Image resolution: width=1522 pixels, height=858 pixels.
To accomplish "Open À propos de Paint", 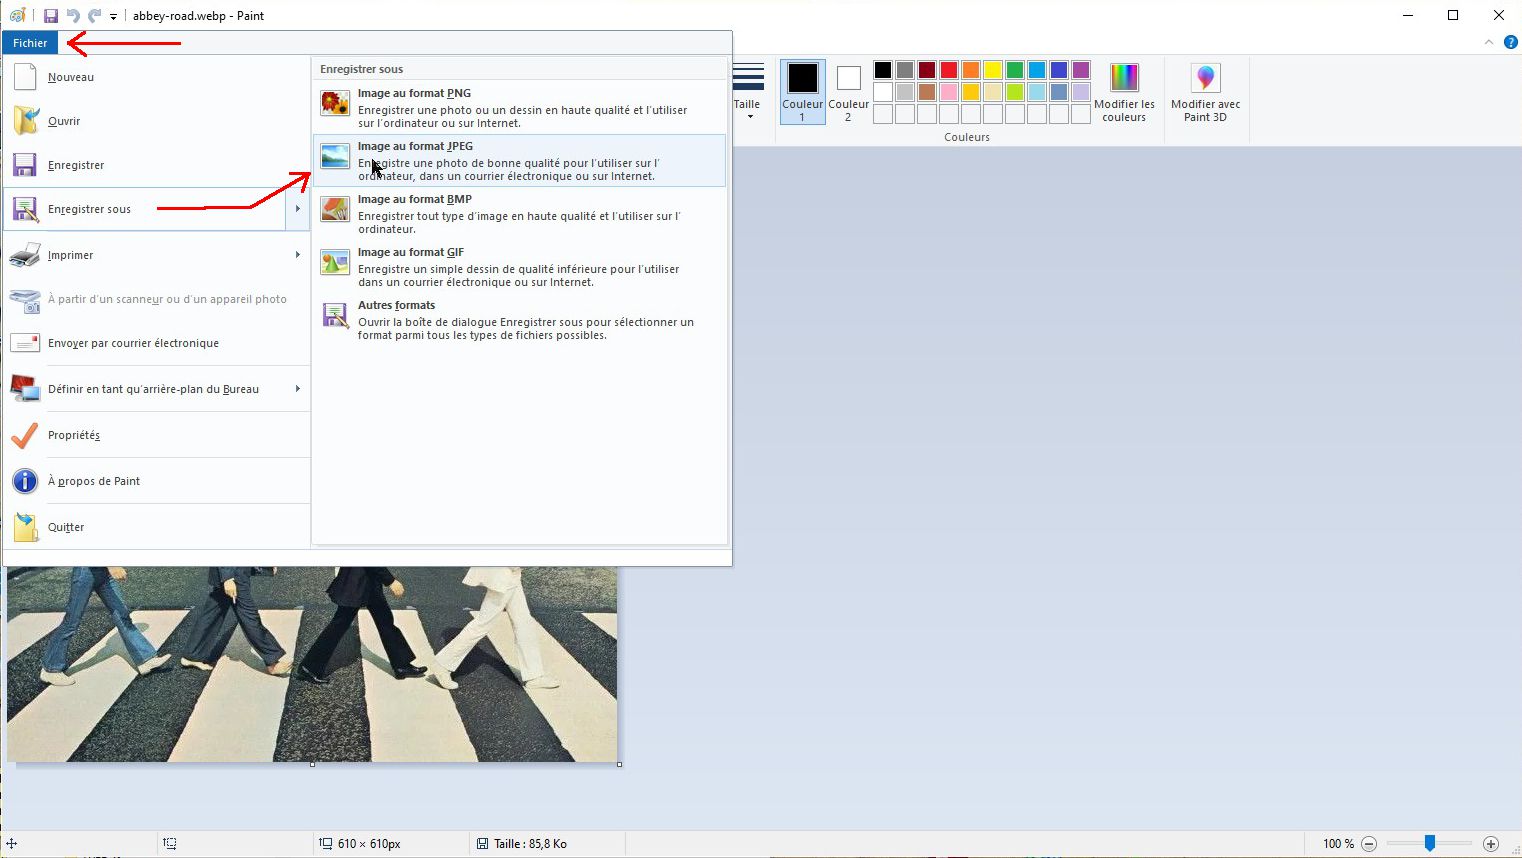I will 157,481.
